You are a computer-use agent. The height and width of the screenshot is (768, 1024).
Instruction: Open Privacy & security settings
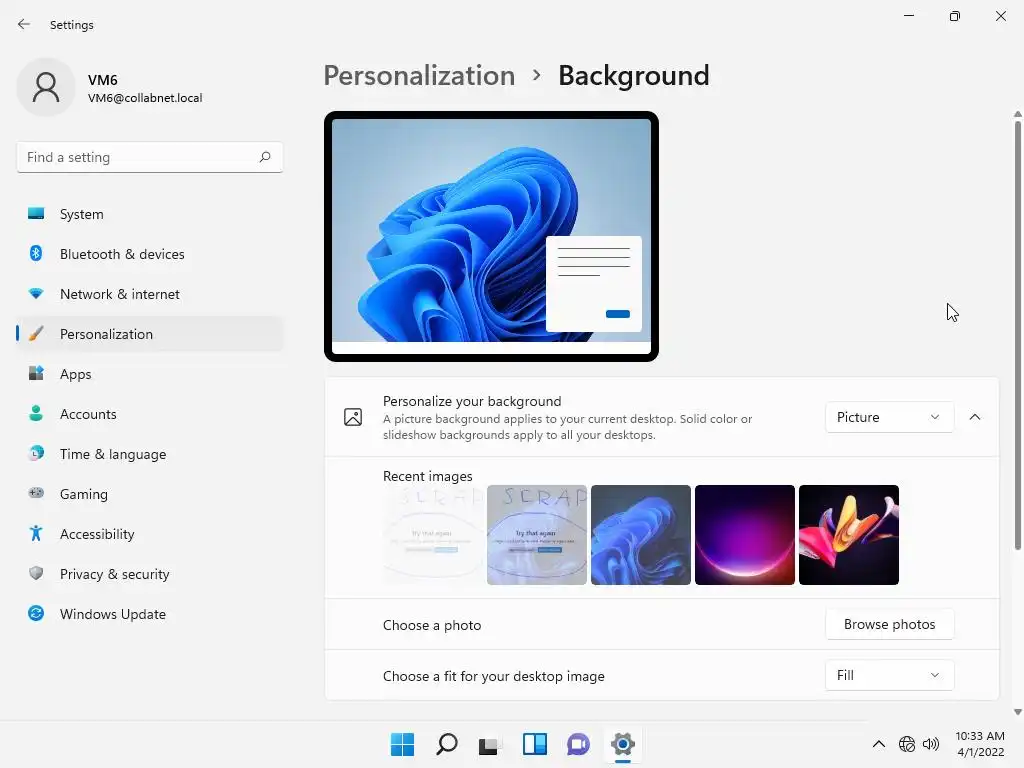[150, 574]
